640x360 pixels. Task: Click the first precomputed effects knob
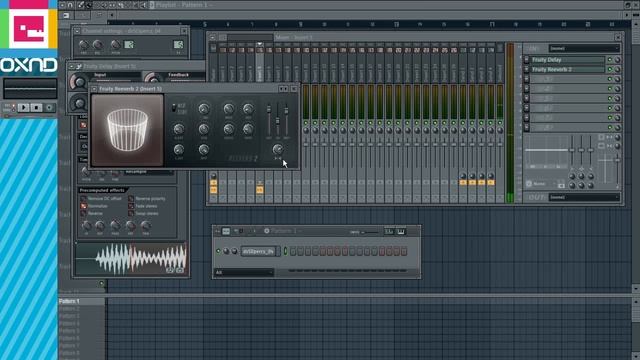[86, 226]
